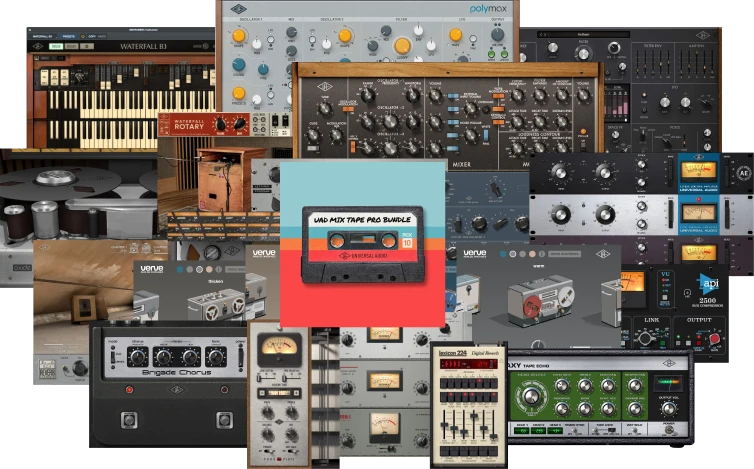
Task: Click the Output Vol knob on Galaxy Tape Echo
Action: point(668,409)
